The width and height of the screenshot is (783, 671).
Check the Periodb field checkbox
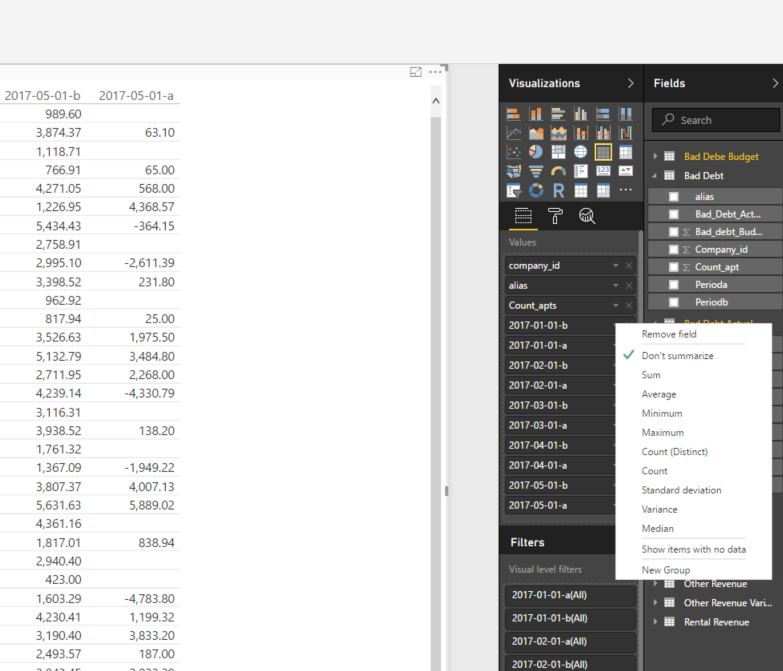674,302
